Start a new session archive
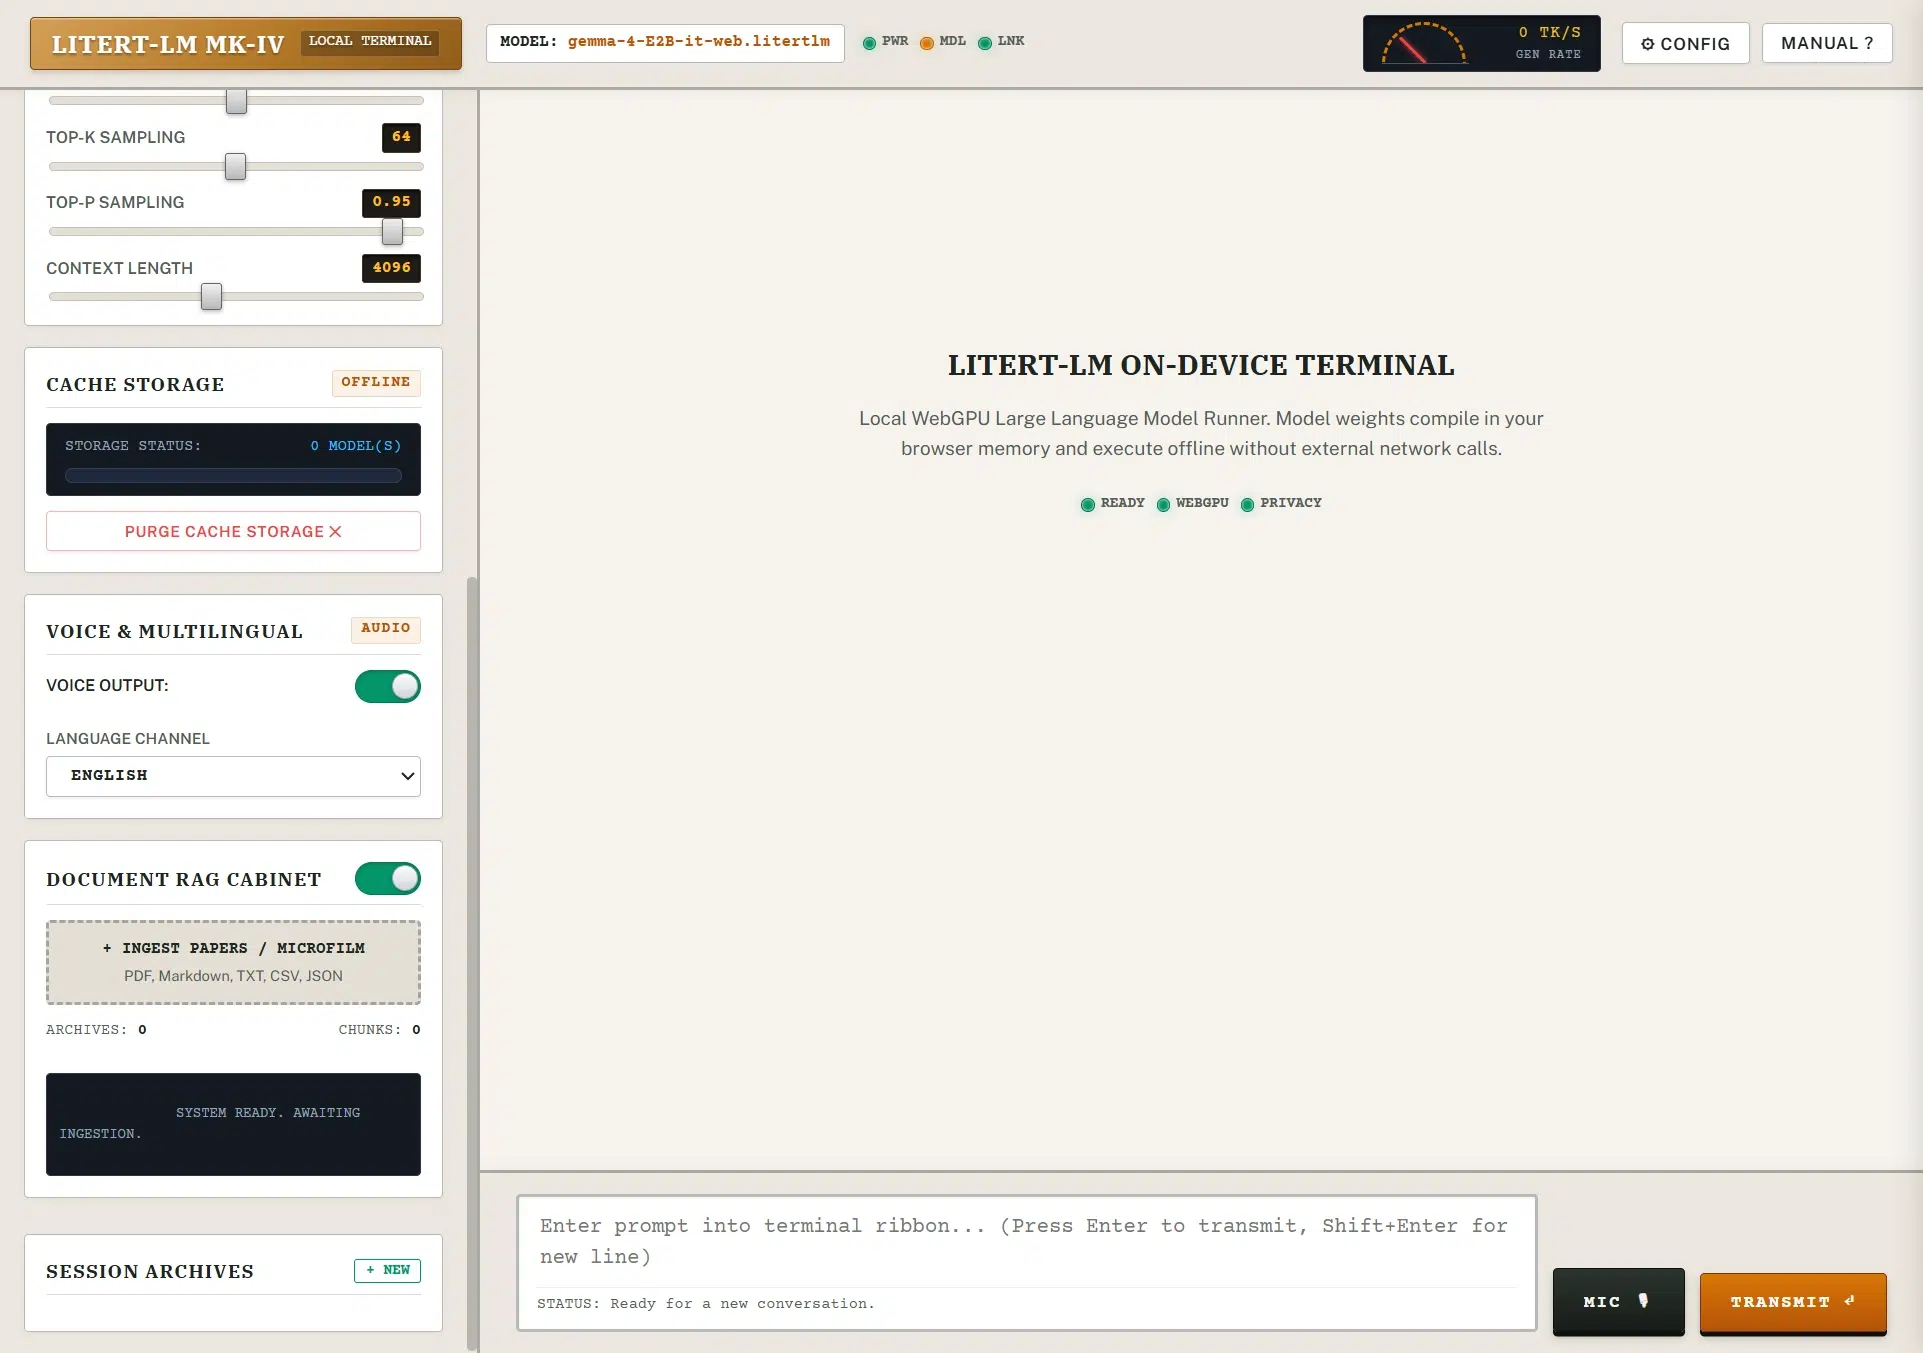 [387, 1270]
